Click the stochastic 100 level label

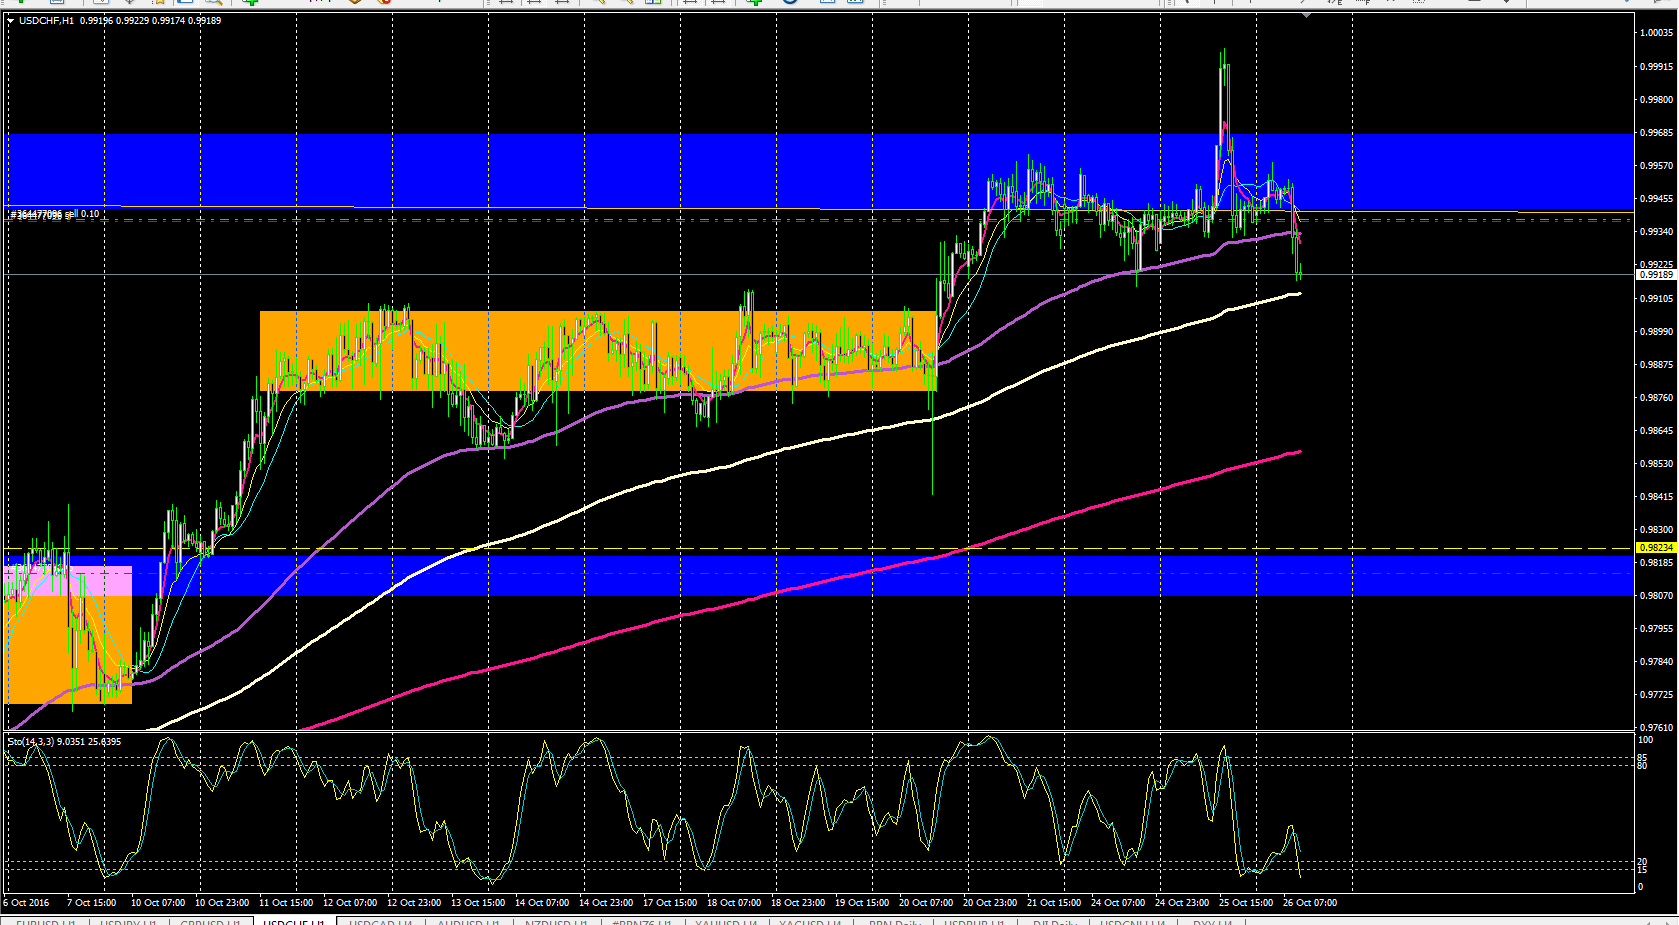(x=1646, y=740)
